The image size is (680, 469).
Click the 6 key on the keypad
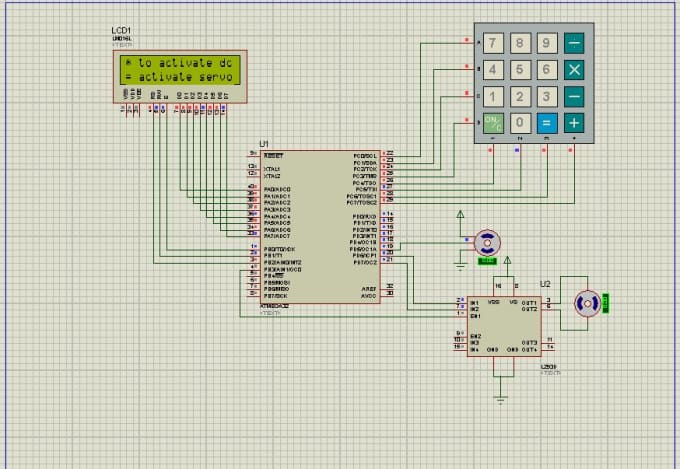click(547, 69)
